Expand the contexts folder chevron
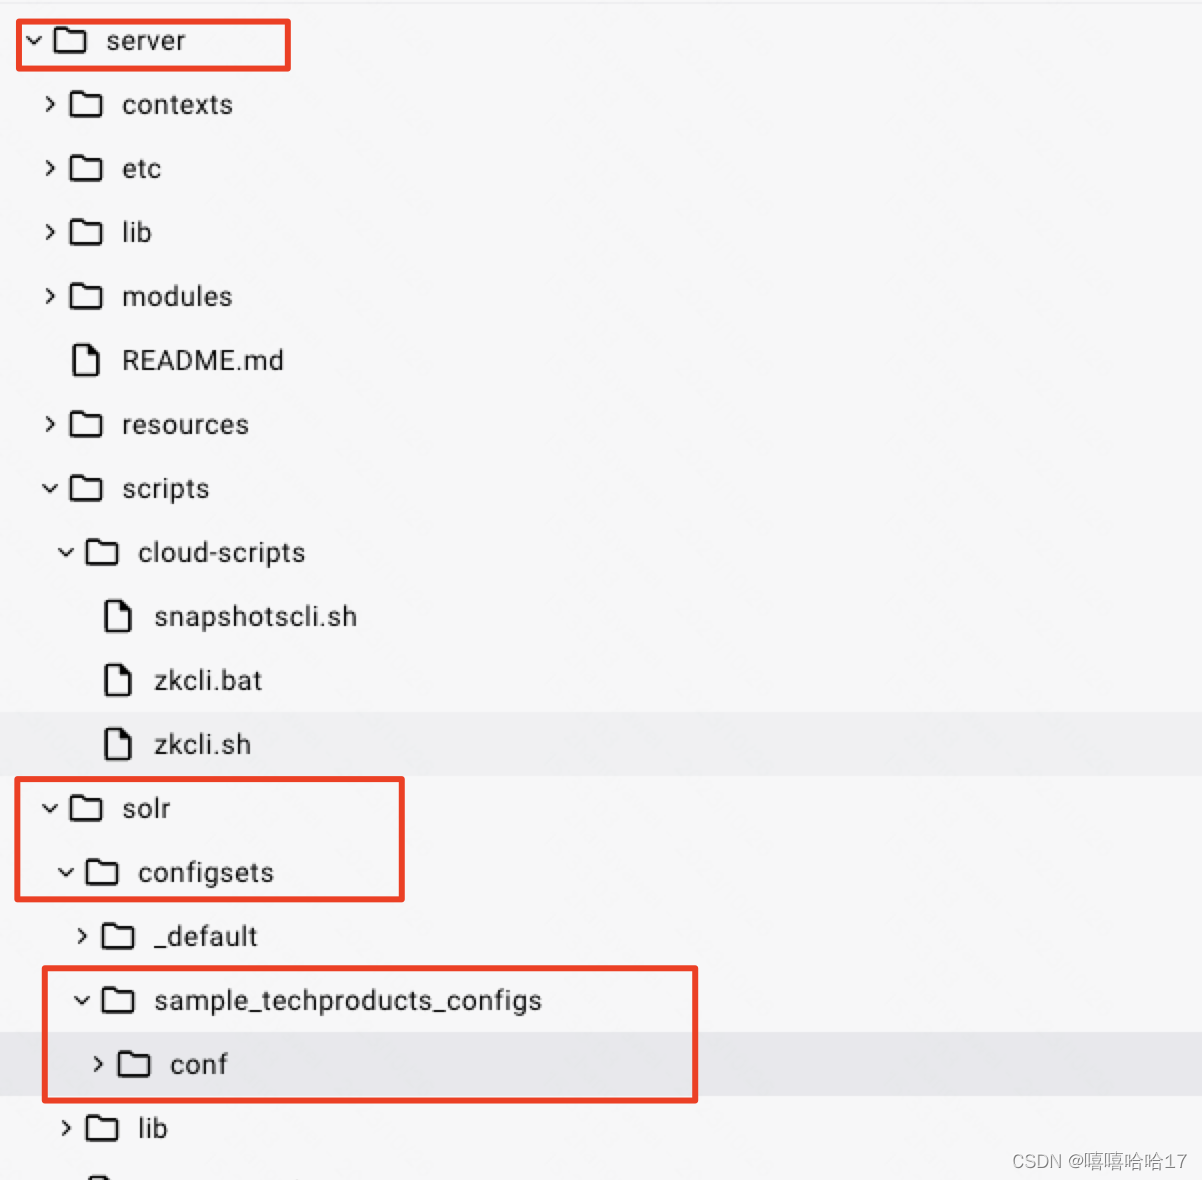 point(50,104)
